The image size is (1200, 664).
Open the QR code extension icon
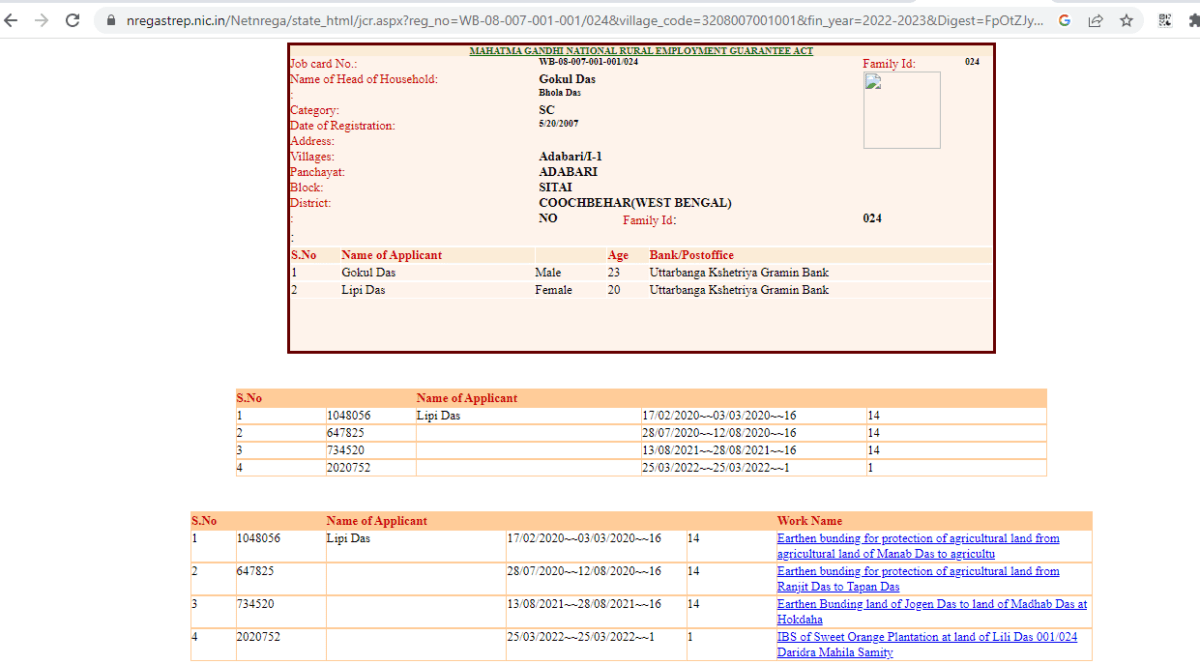pos(1164,18)
